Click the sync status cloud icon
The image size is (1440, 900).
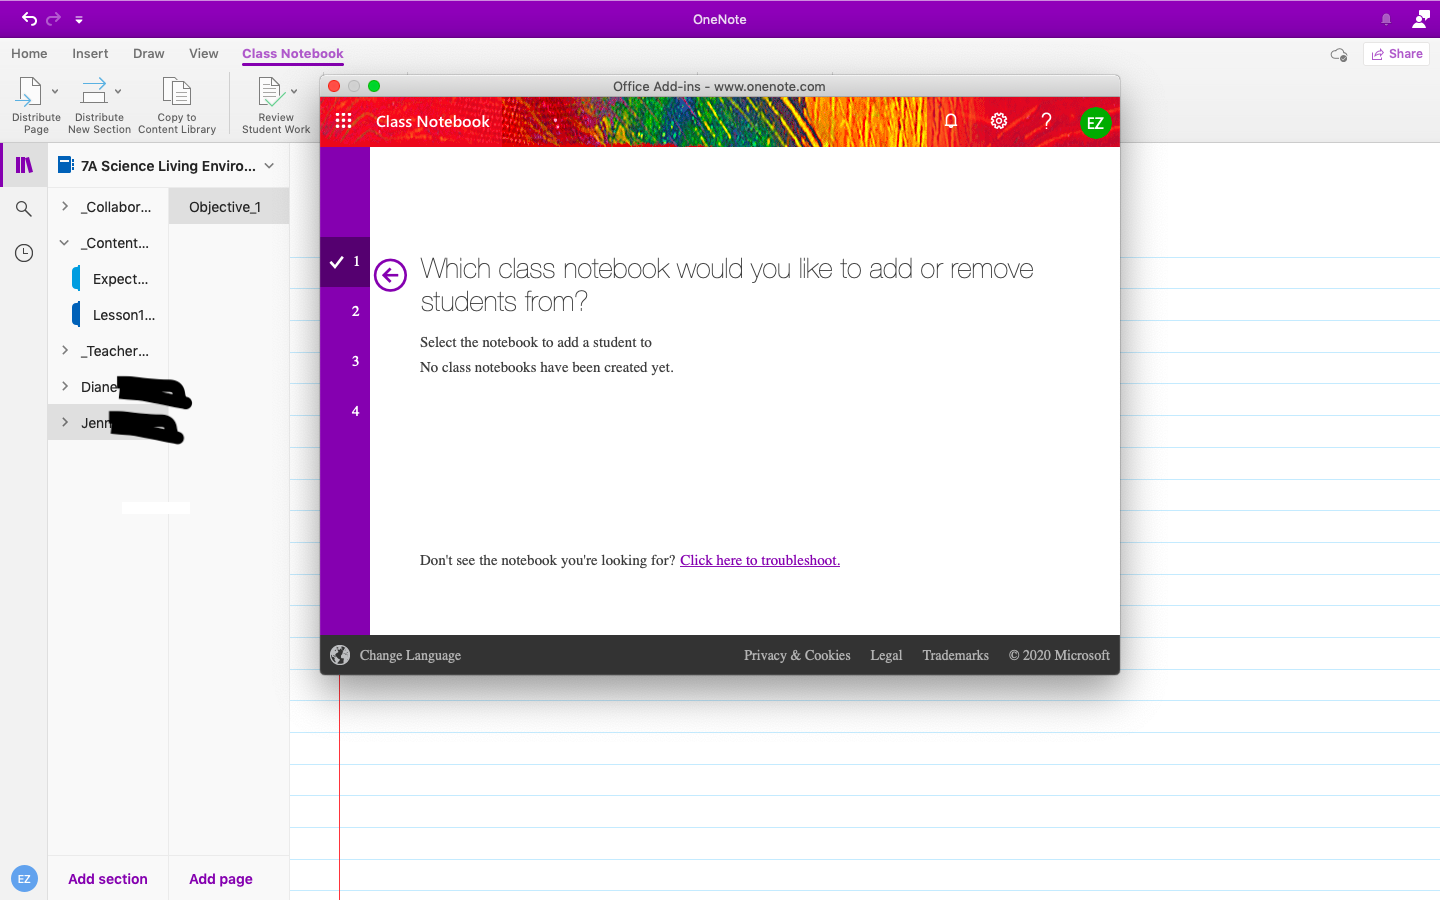pyautogui.click(x=1339, y=54)
